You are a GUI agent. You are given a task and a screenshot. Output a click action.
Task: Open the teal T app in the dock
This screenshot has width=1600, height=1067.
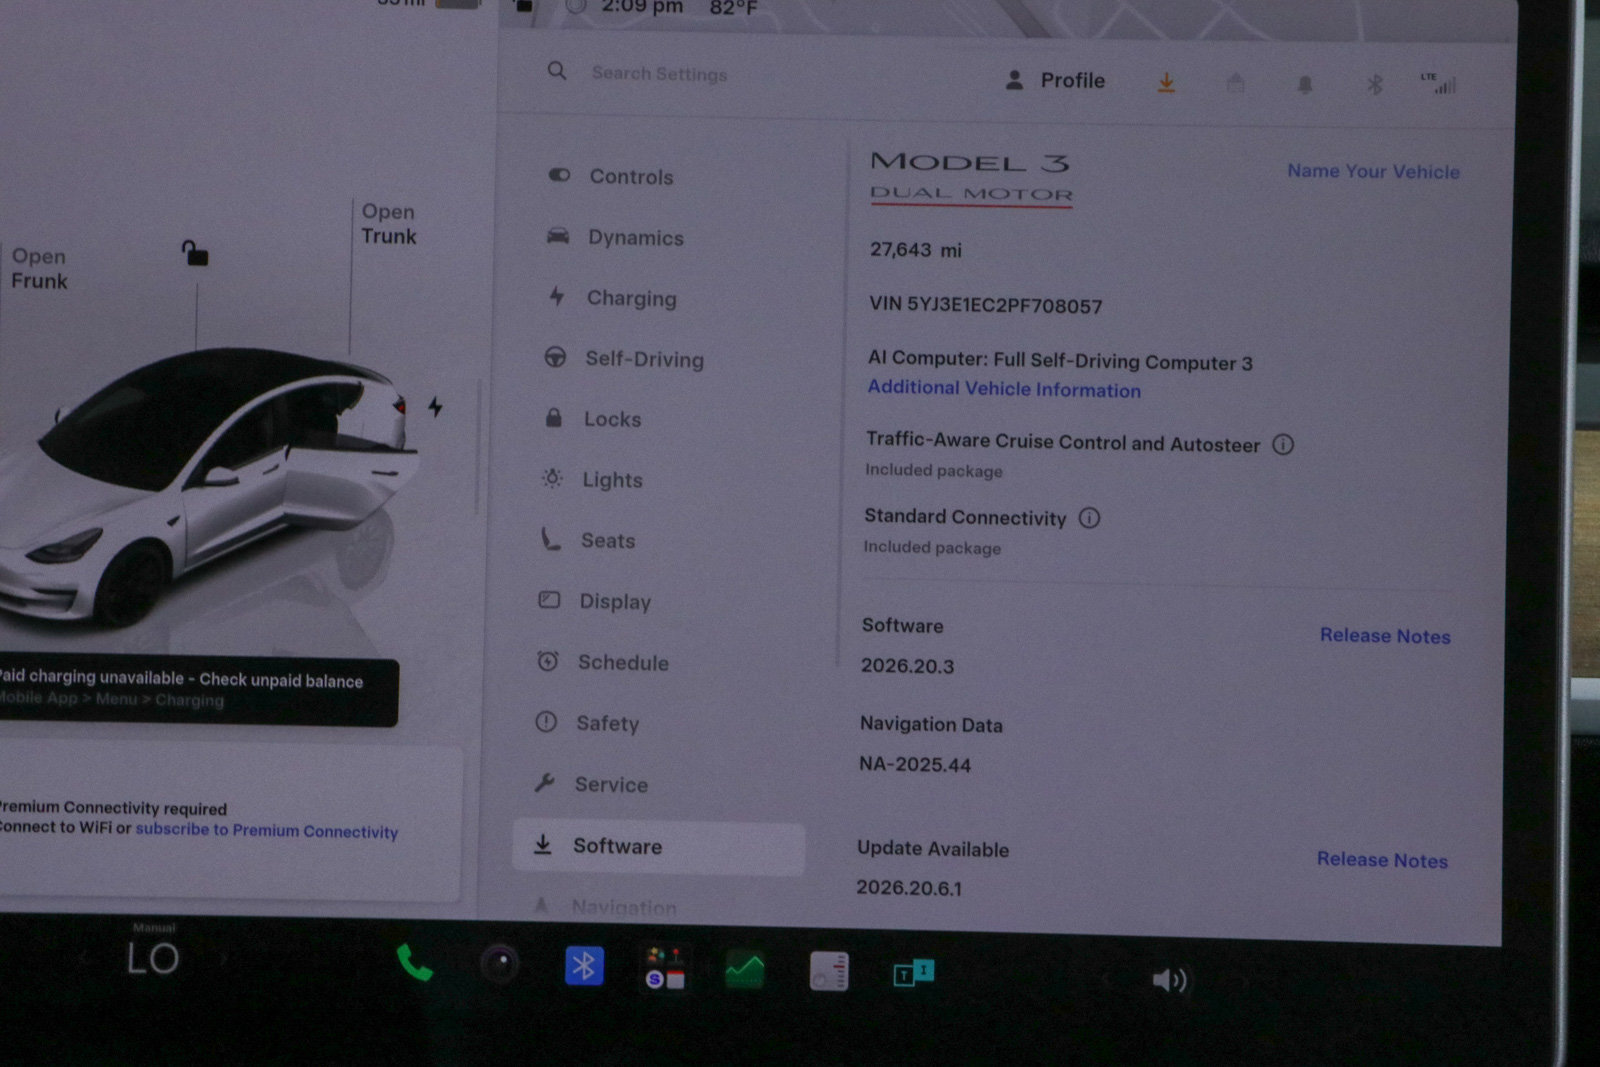pyautogui.click(x=913, y=972)
